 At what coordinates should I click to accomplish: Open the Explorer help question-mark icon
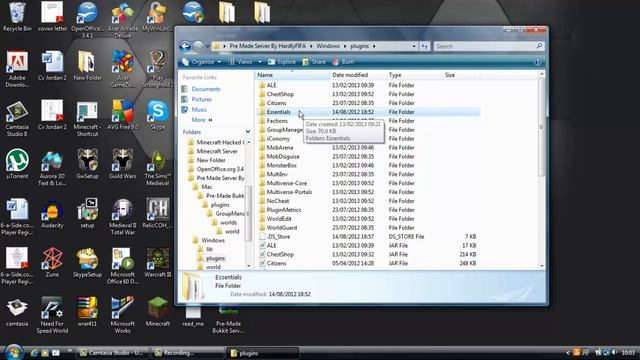pos(537,62)
